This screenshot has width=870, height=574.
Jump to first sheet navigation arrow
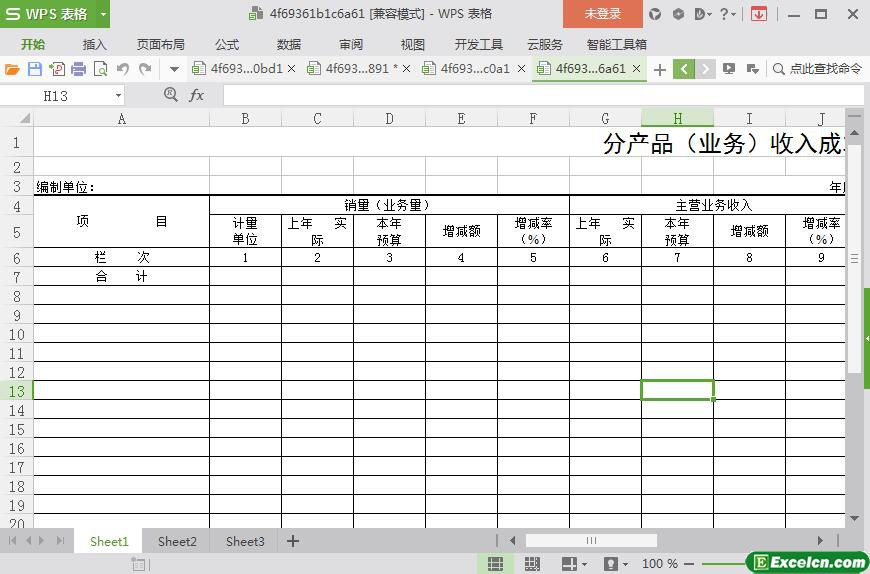pyautogui.click(x=12, y=541)
